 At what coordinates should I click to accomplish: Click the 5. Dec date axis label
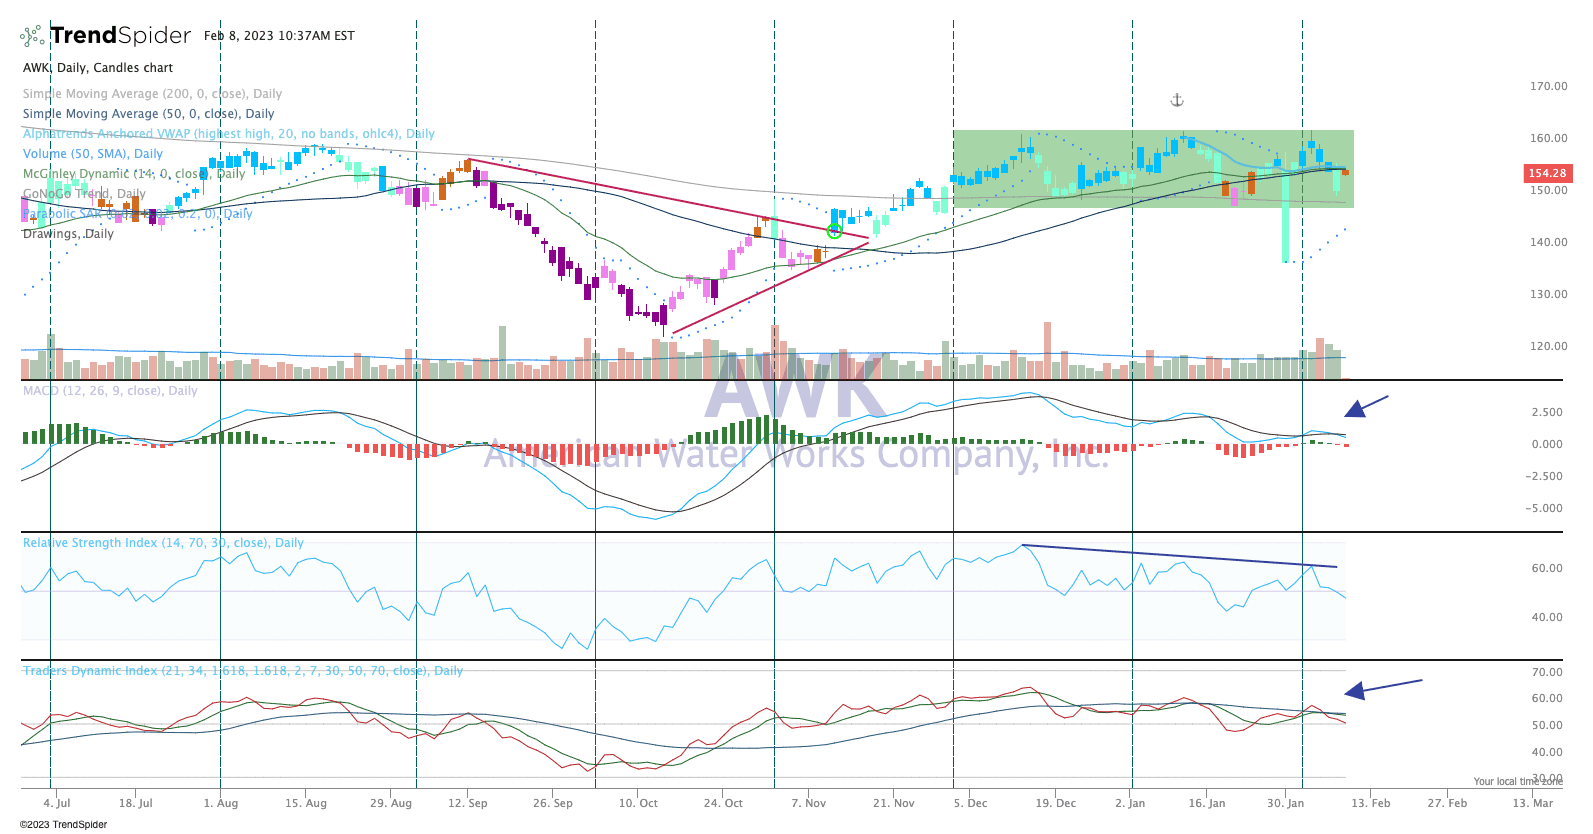(x=969, y=803)
